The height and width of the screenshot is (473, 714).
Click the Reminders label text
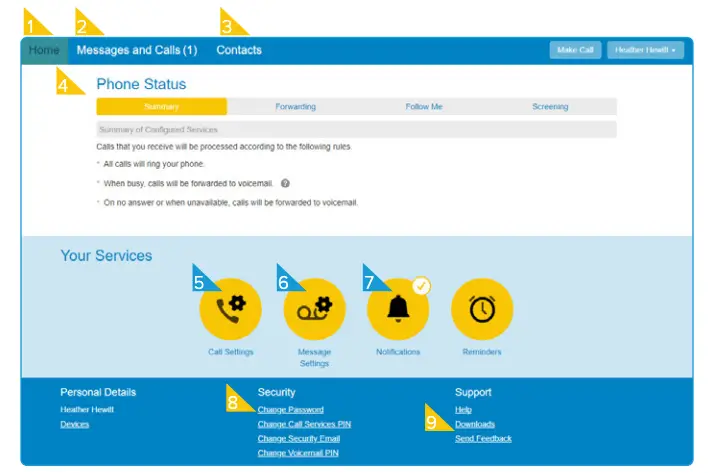[x=482, y=352]
